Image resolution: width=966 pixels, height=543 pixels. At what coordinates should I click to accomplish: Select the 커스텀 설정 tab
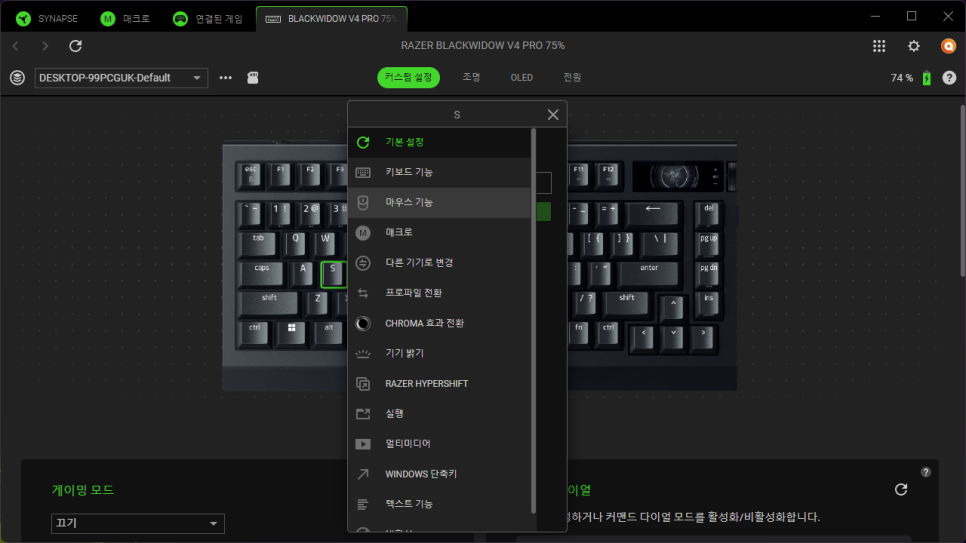click(408, 78)
